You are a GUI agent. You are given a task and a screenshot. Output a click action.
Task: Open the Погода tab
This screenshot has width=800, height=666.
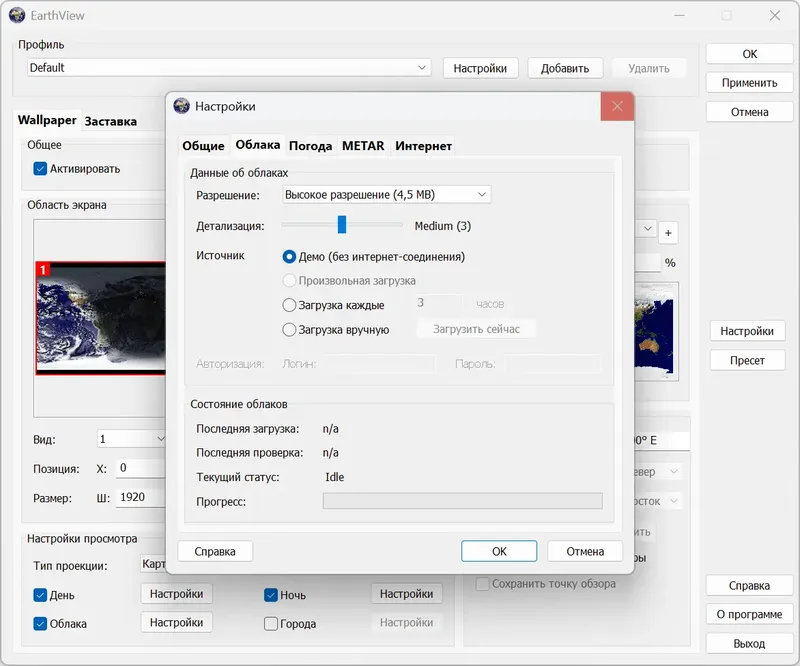click(x=310, y=146)
